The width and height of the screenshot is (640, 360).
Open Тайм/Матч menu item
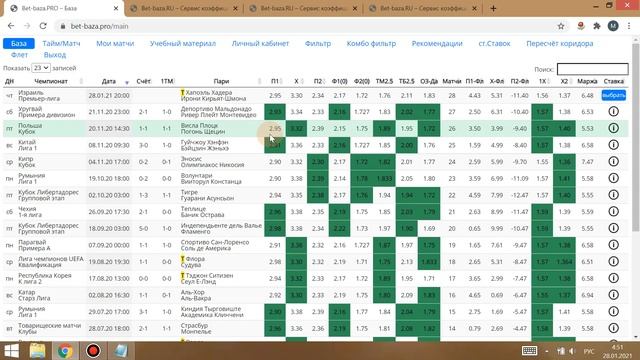(61, 43)
